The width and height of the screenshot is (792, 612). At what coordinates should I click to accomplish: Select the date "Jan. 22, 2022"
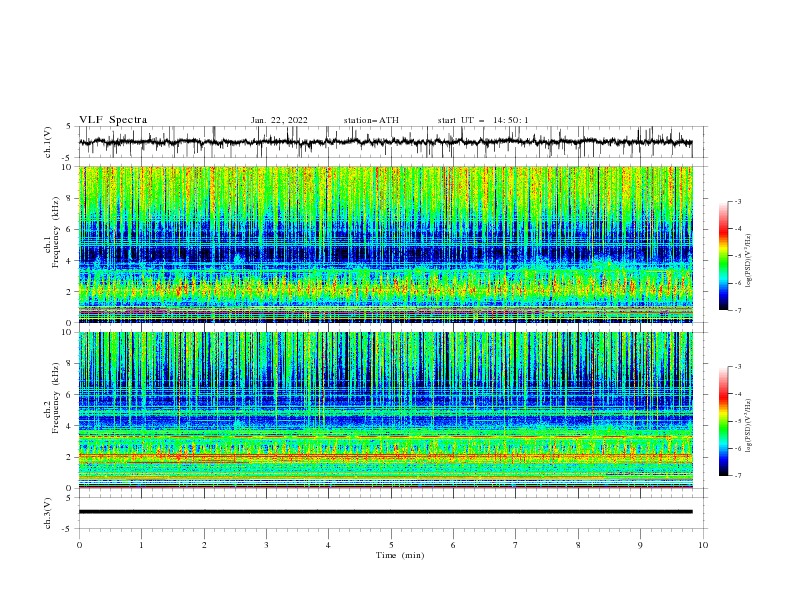coord(279,120)
